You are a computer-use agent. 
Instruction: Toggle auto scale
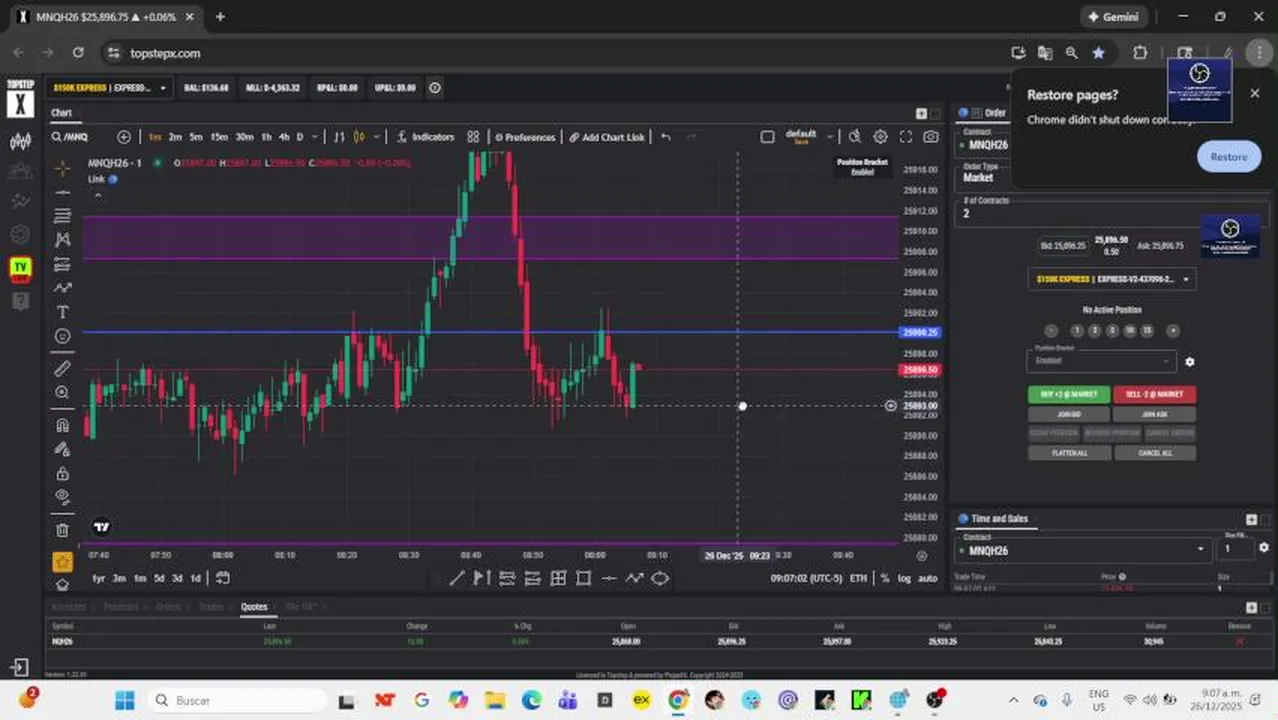pyautogui.click(x=927, y=578)
